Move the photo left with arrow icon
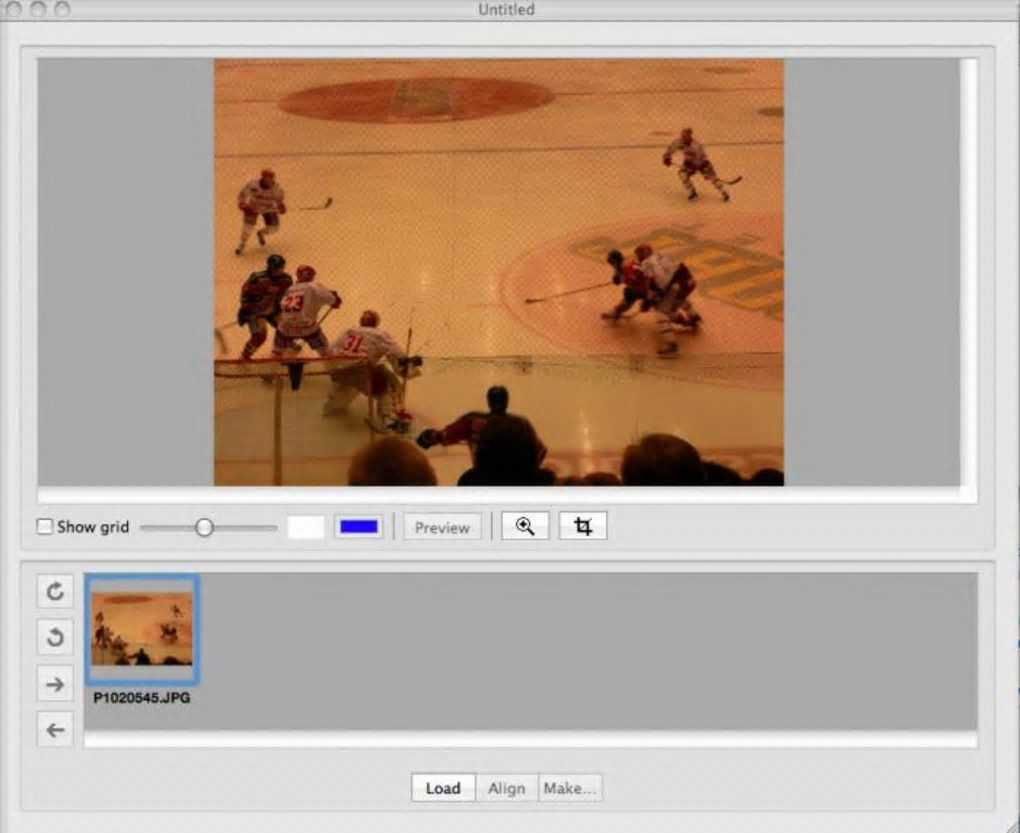Screen dimensions: 1020x833 click(x=56, y=730)
